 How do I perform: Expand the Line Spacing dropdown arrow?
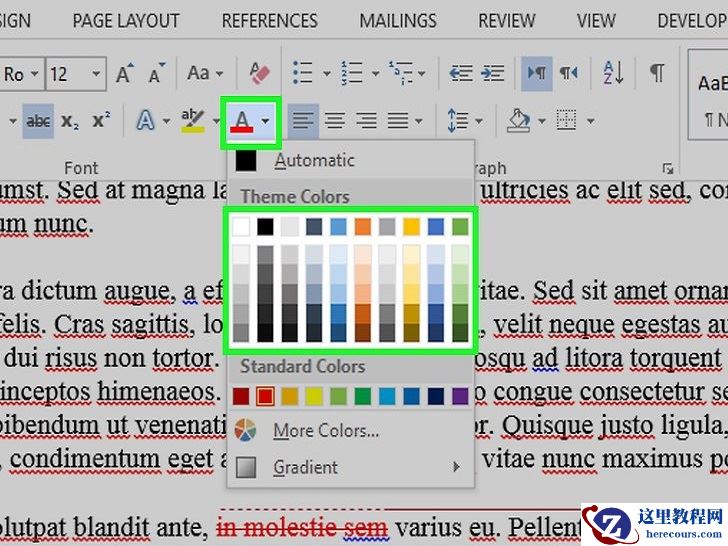click(479, 121)
